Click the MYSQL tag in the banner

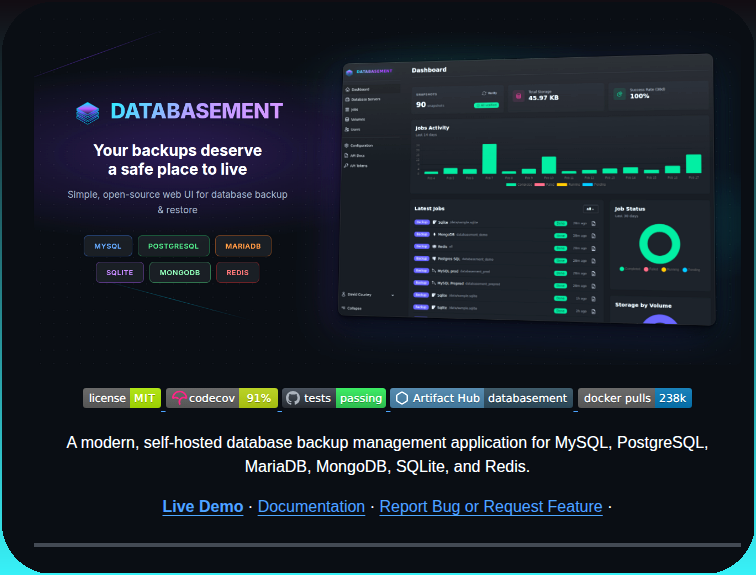click(x=108, y=246)
